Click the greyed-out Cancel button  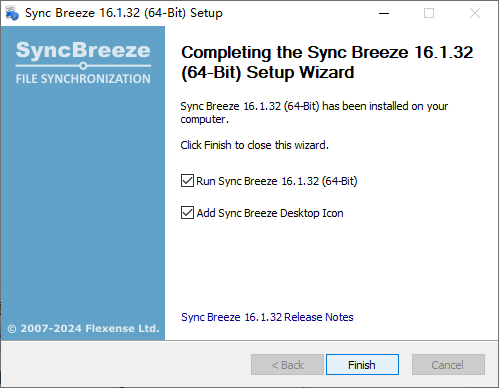448,365
